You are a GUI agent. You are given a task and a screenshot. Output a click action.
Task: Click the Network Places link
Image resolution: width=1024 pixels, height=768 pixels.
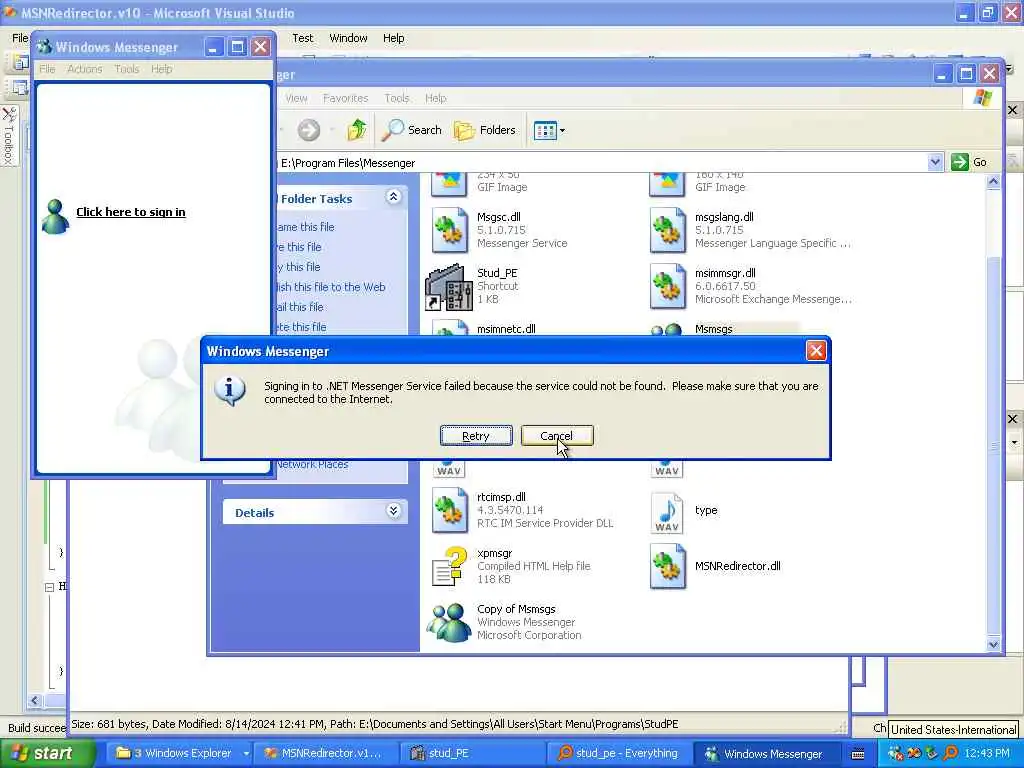312,464
